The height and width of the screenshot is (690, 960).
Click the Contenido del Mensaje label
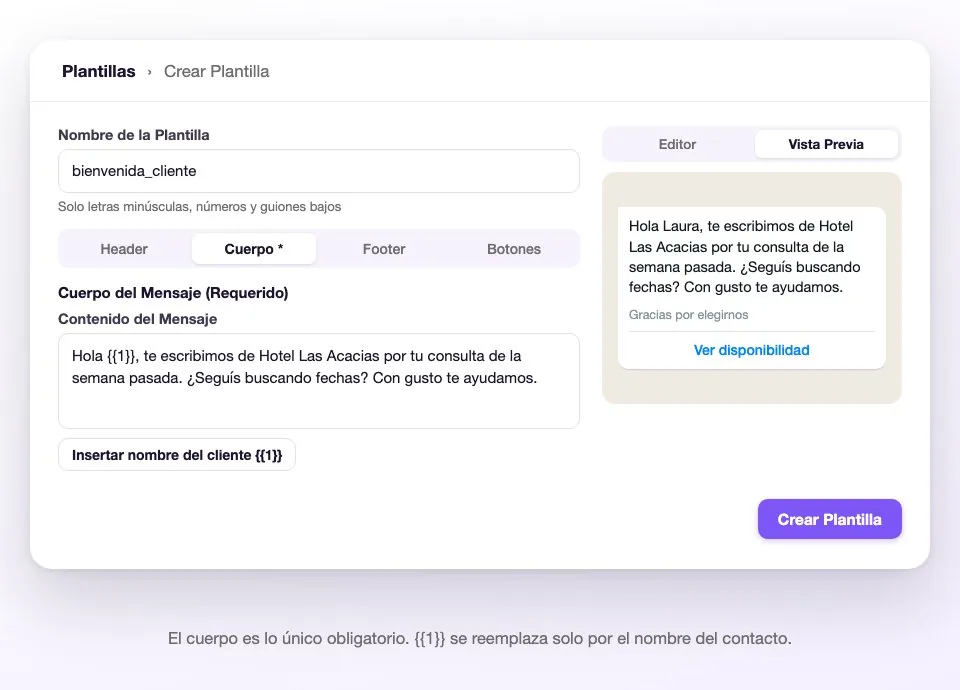click(x=138, y=319)
